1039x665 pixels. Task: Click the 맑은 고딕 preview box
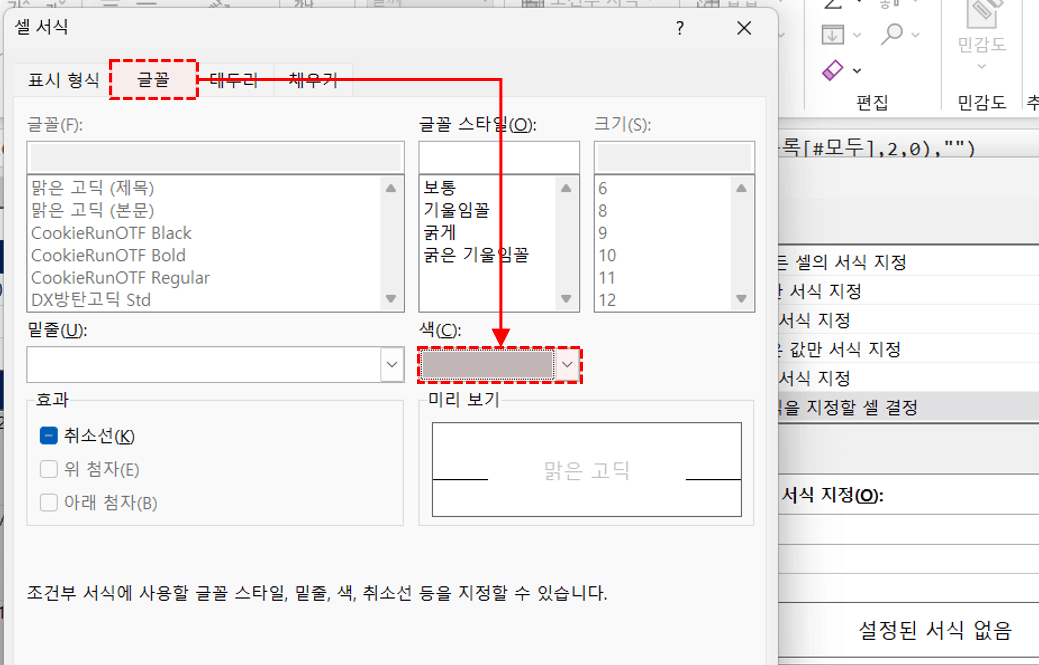[586, 470]
